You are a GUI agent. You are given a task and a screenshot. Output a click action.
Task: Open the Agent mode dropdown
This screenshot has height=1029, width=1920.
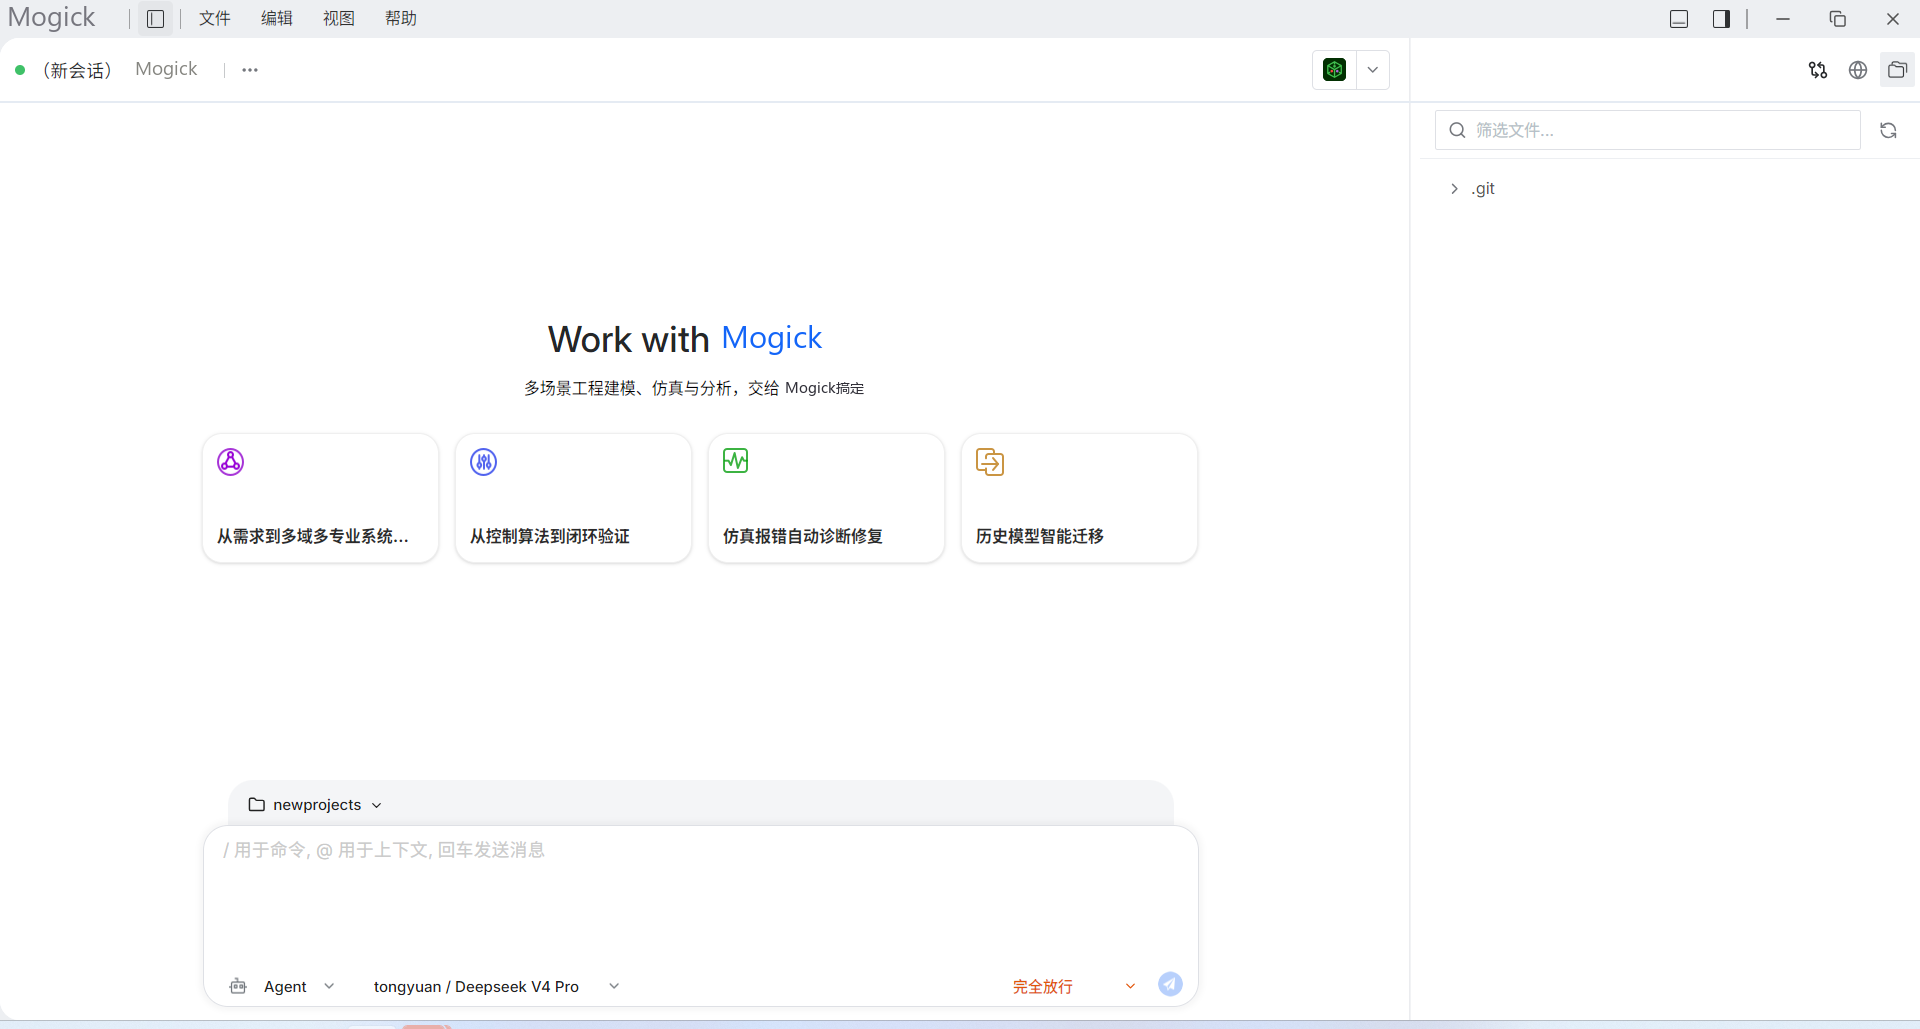[x=283, y=987]
